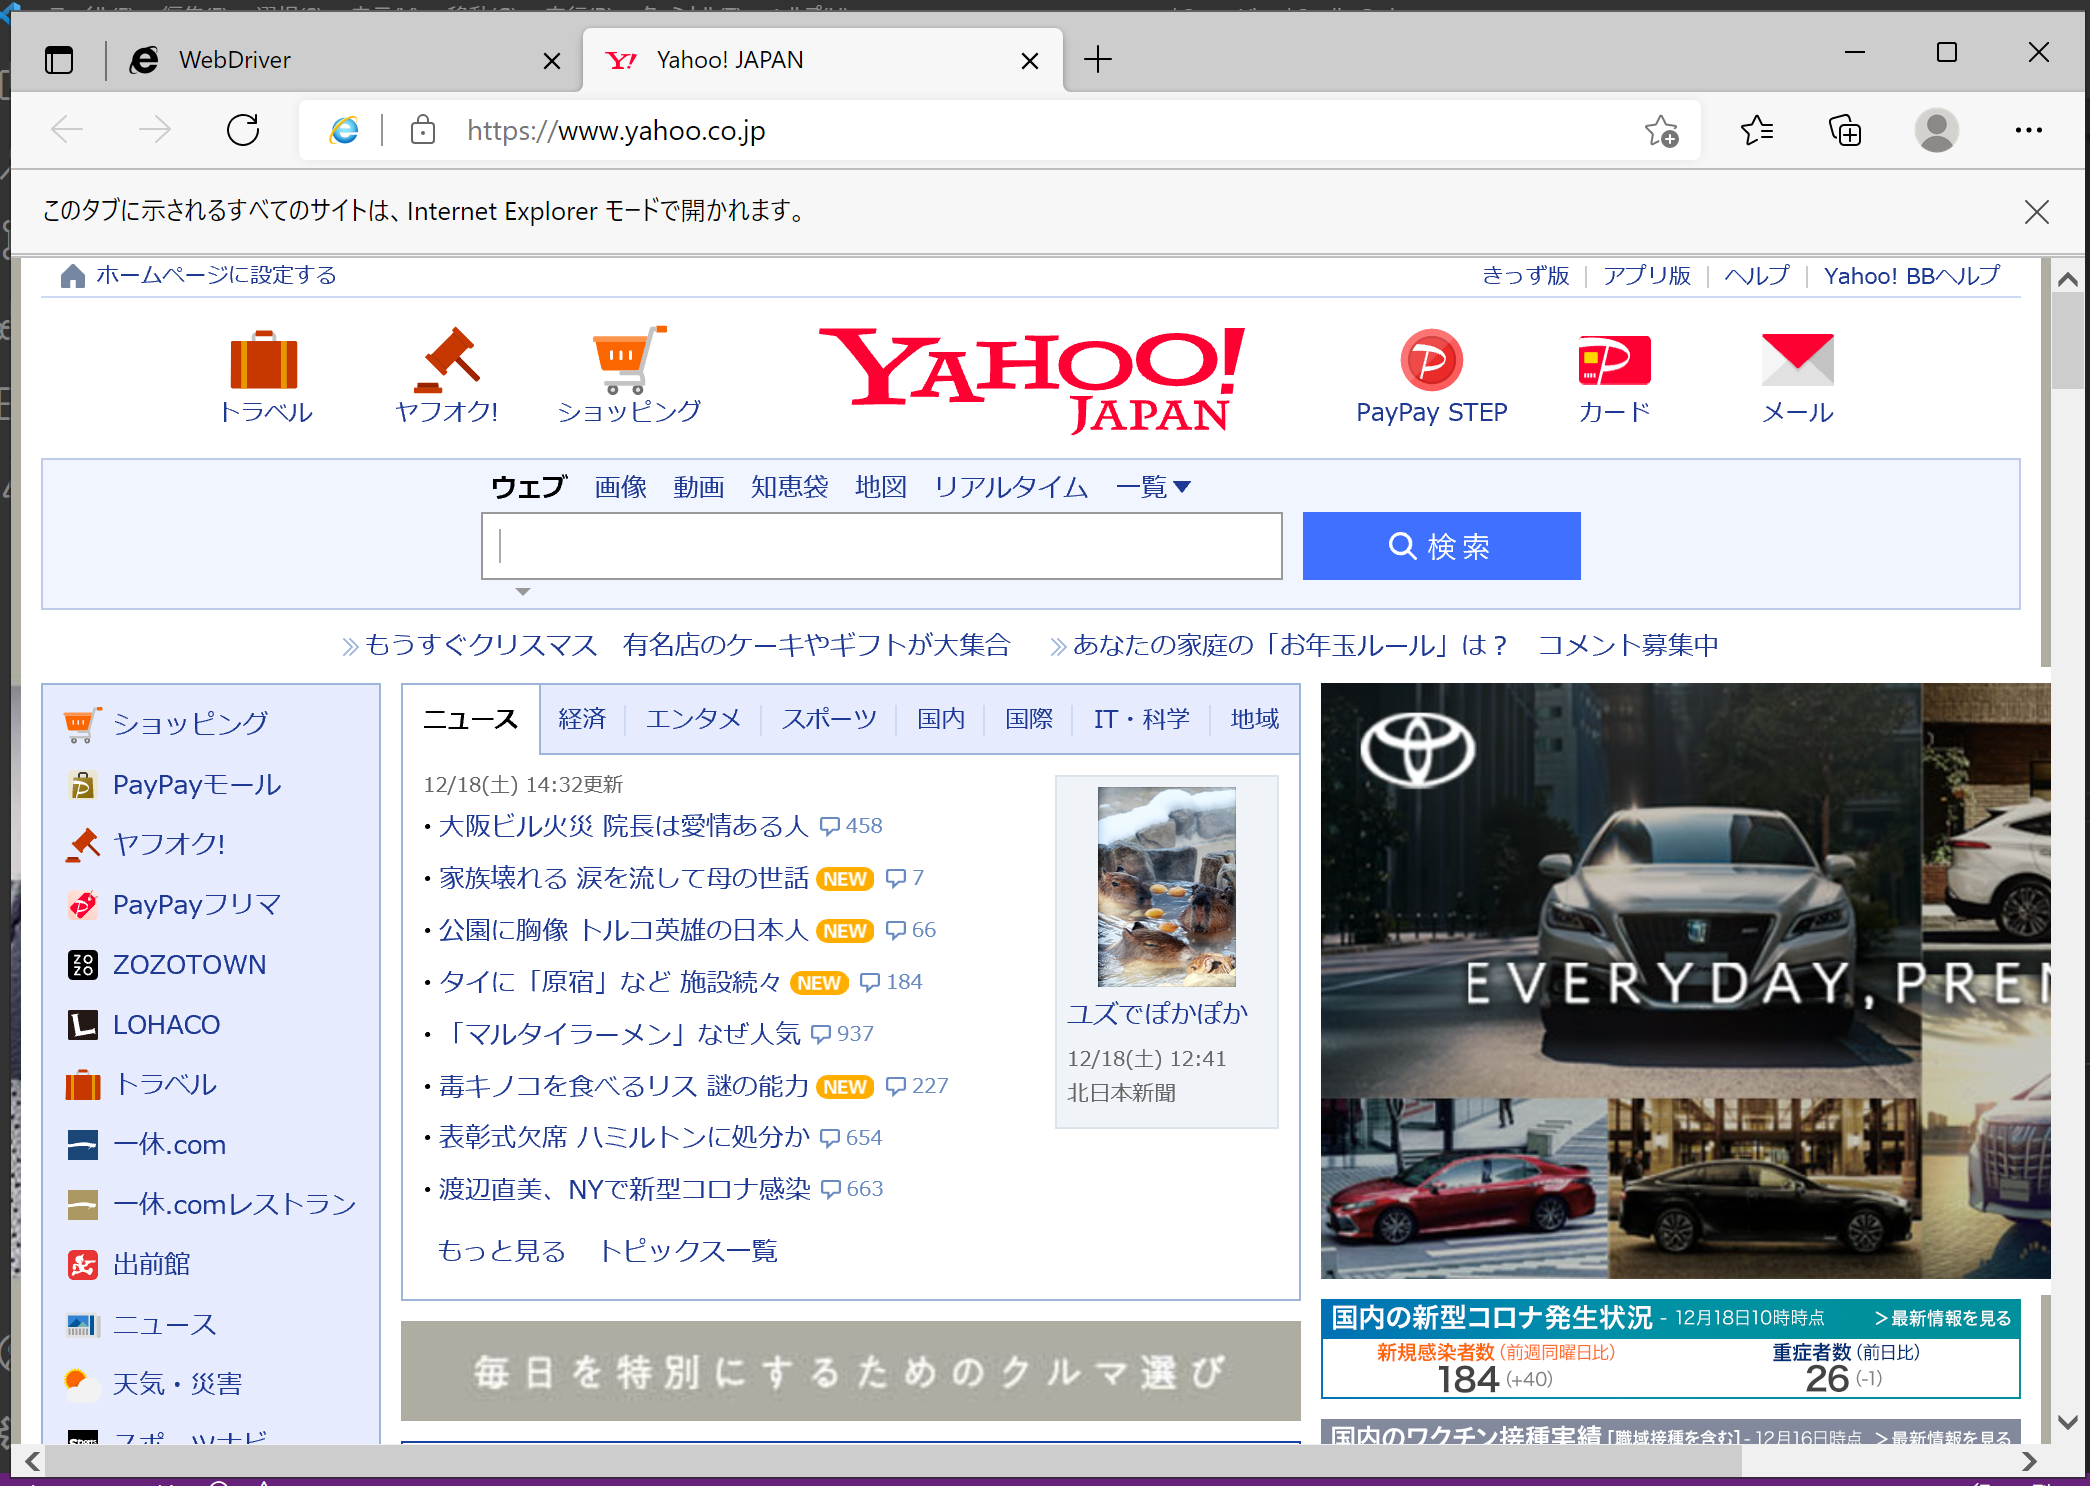Reload the page with the refresh icon
2090x1486 pixels.
[243, 130]
